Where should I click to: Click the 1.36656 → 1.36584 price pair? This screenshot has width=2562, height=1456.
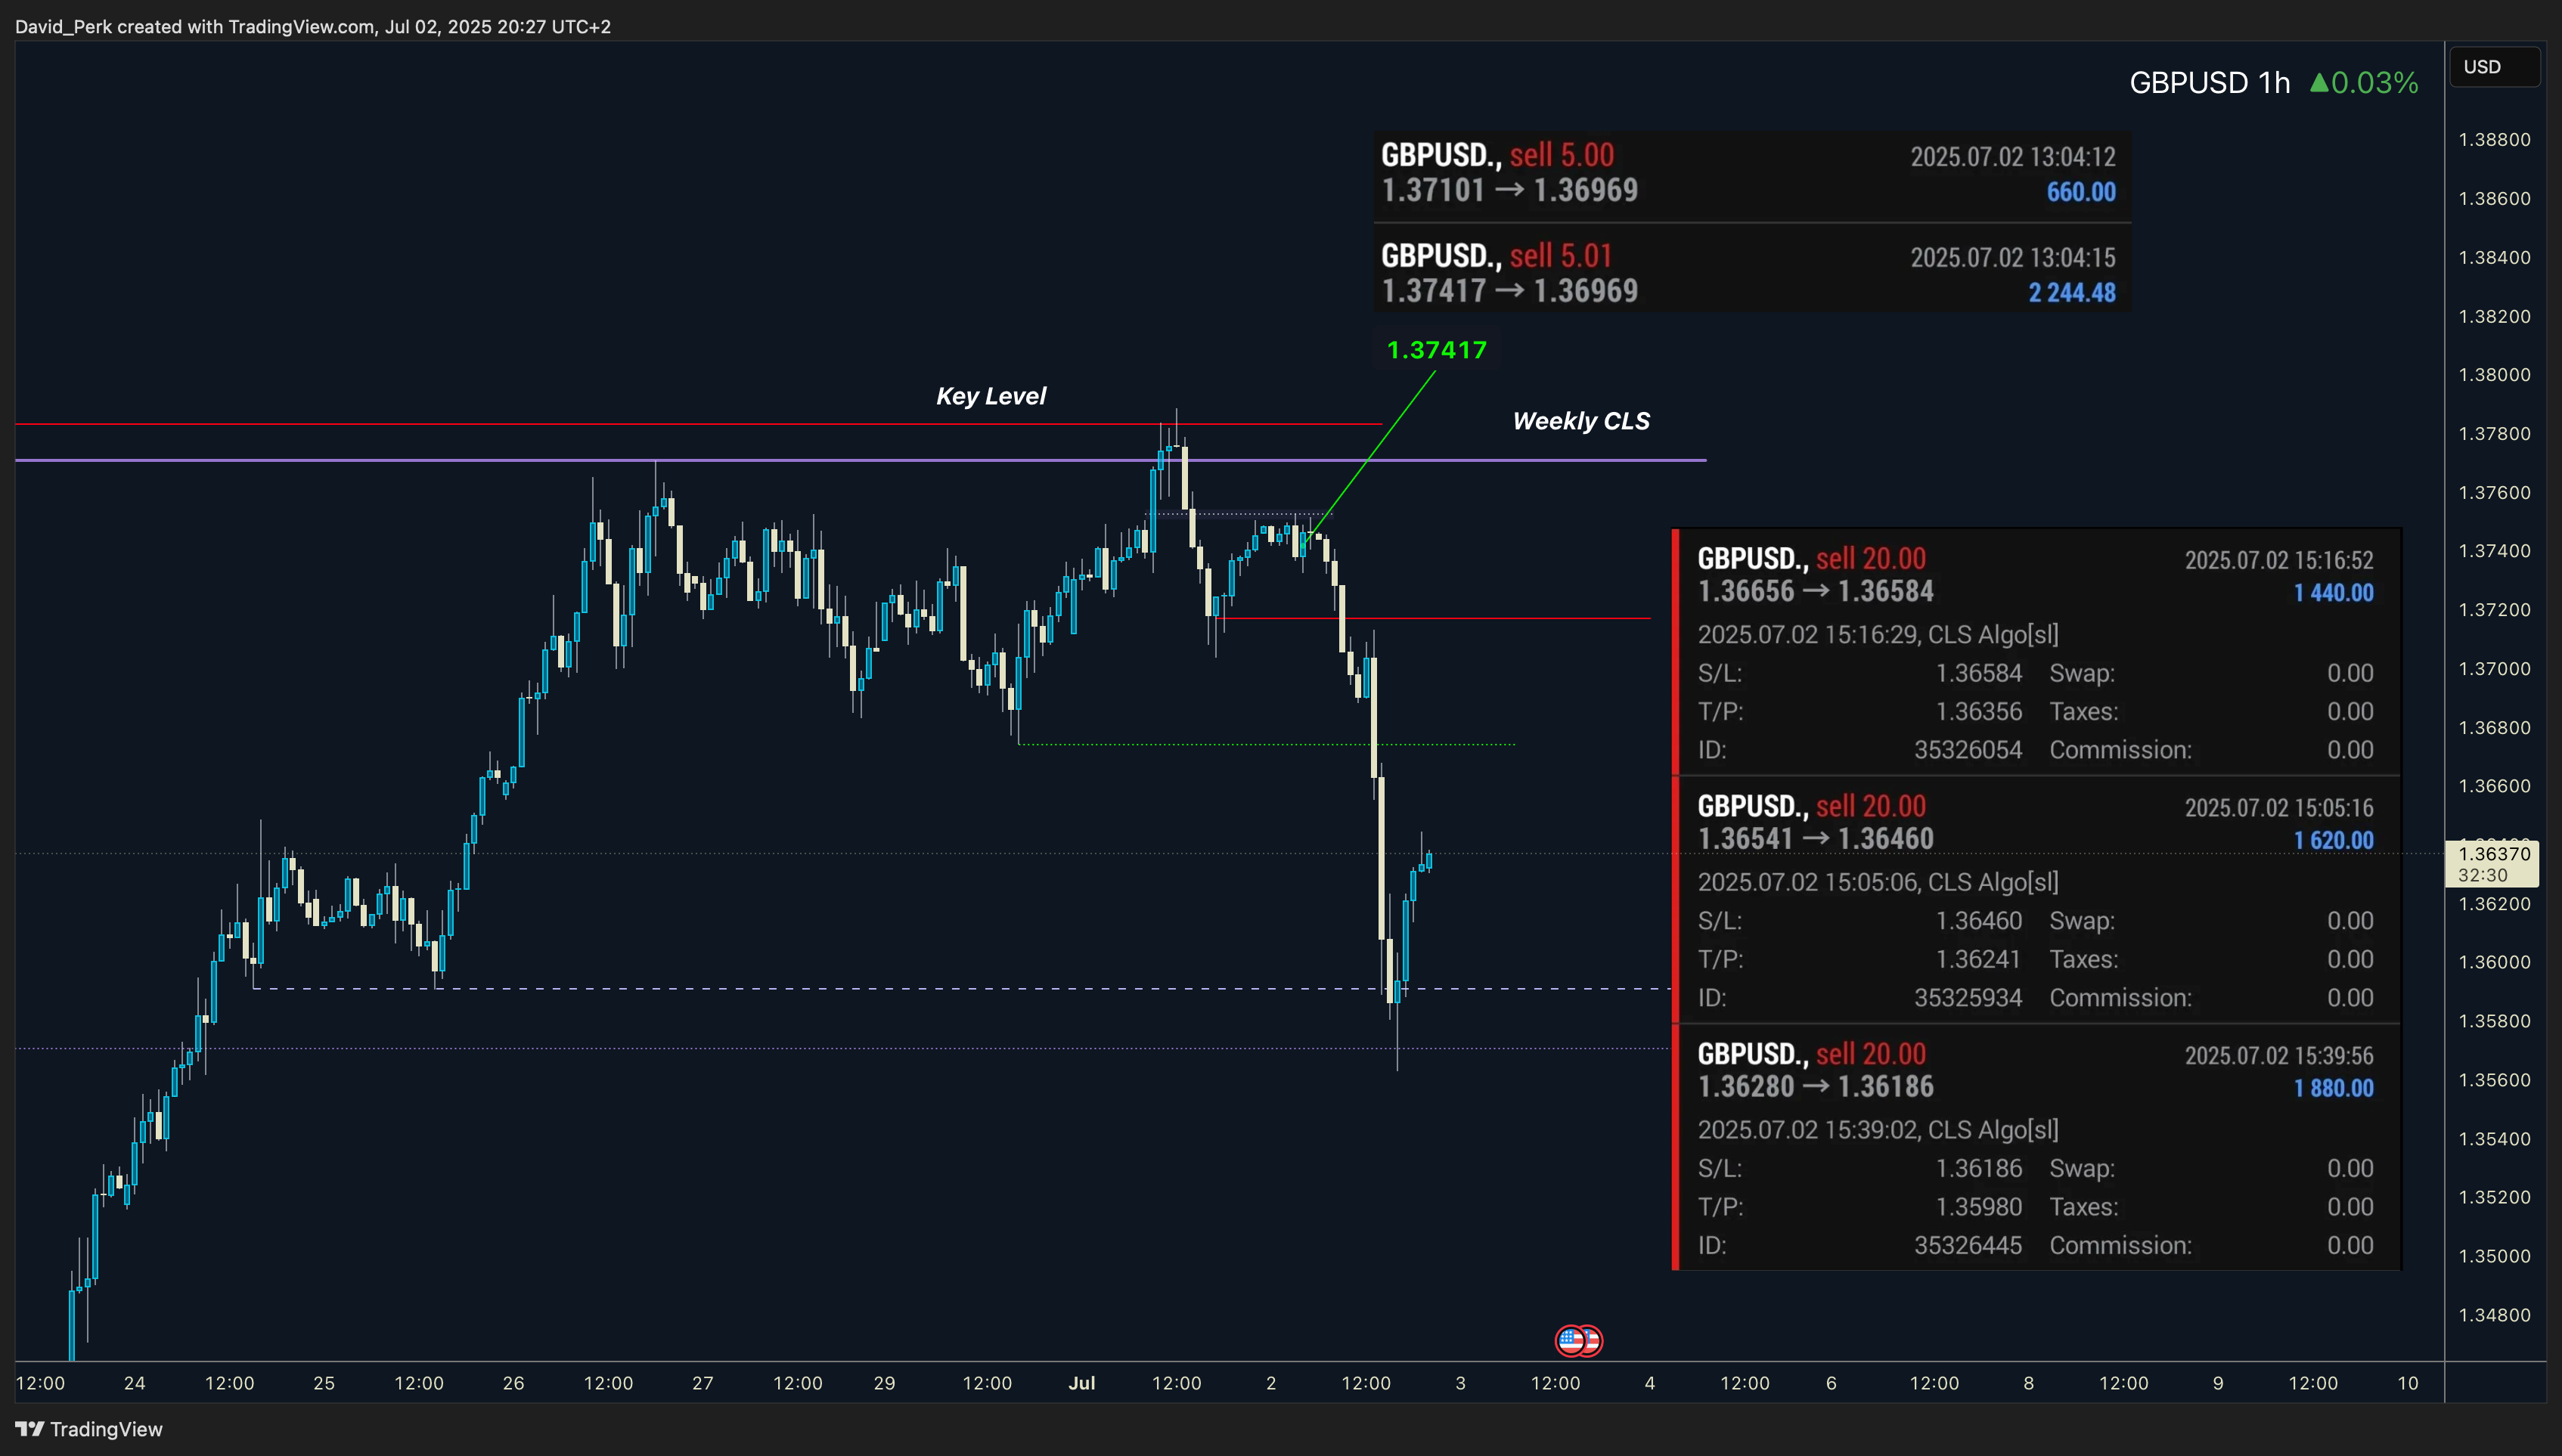(x=1815, y=591)
